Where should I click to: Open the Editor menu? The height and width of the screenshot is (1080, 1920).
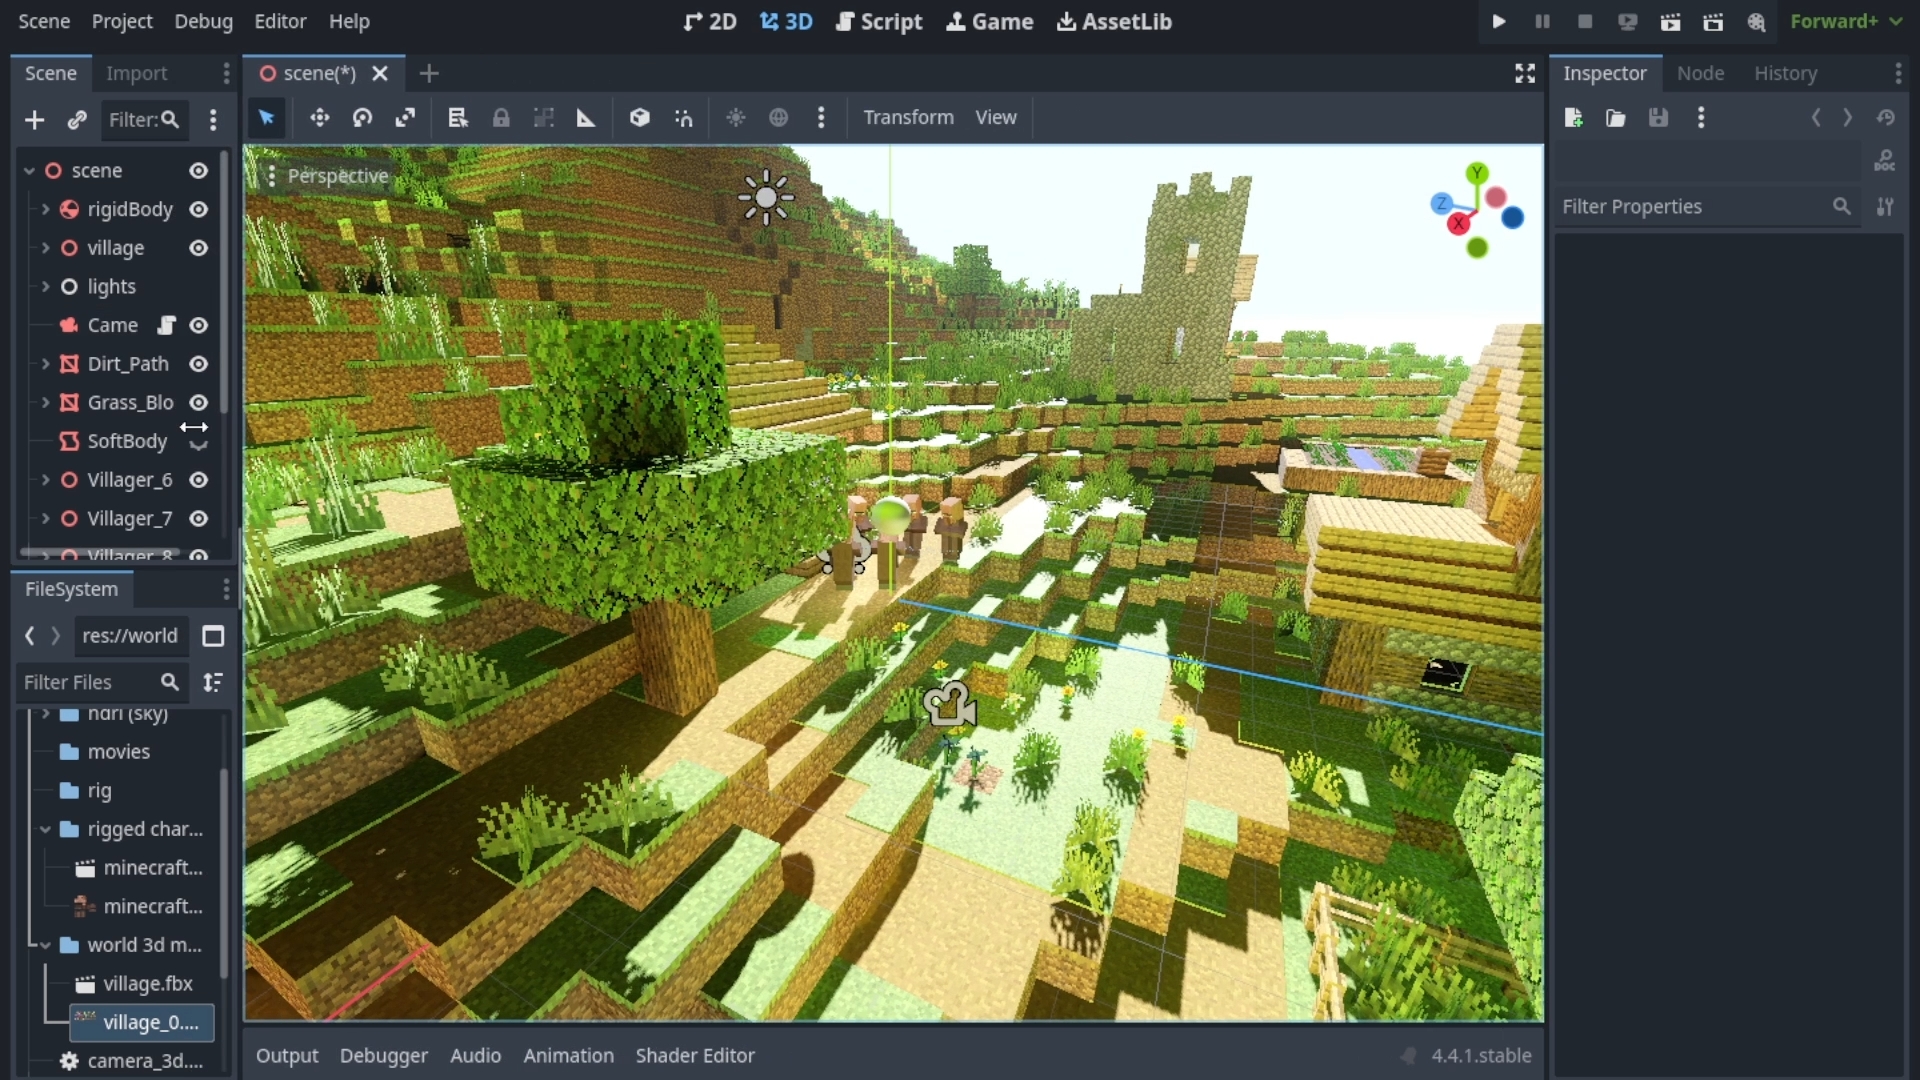coord(280,21)
